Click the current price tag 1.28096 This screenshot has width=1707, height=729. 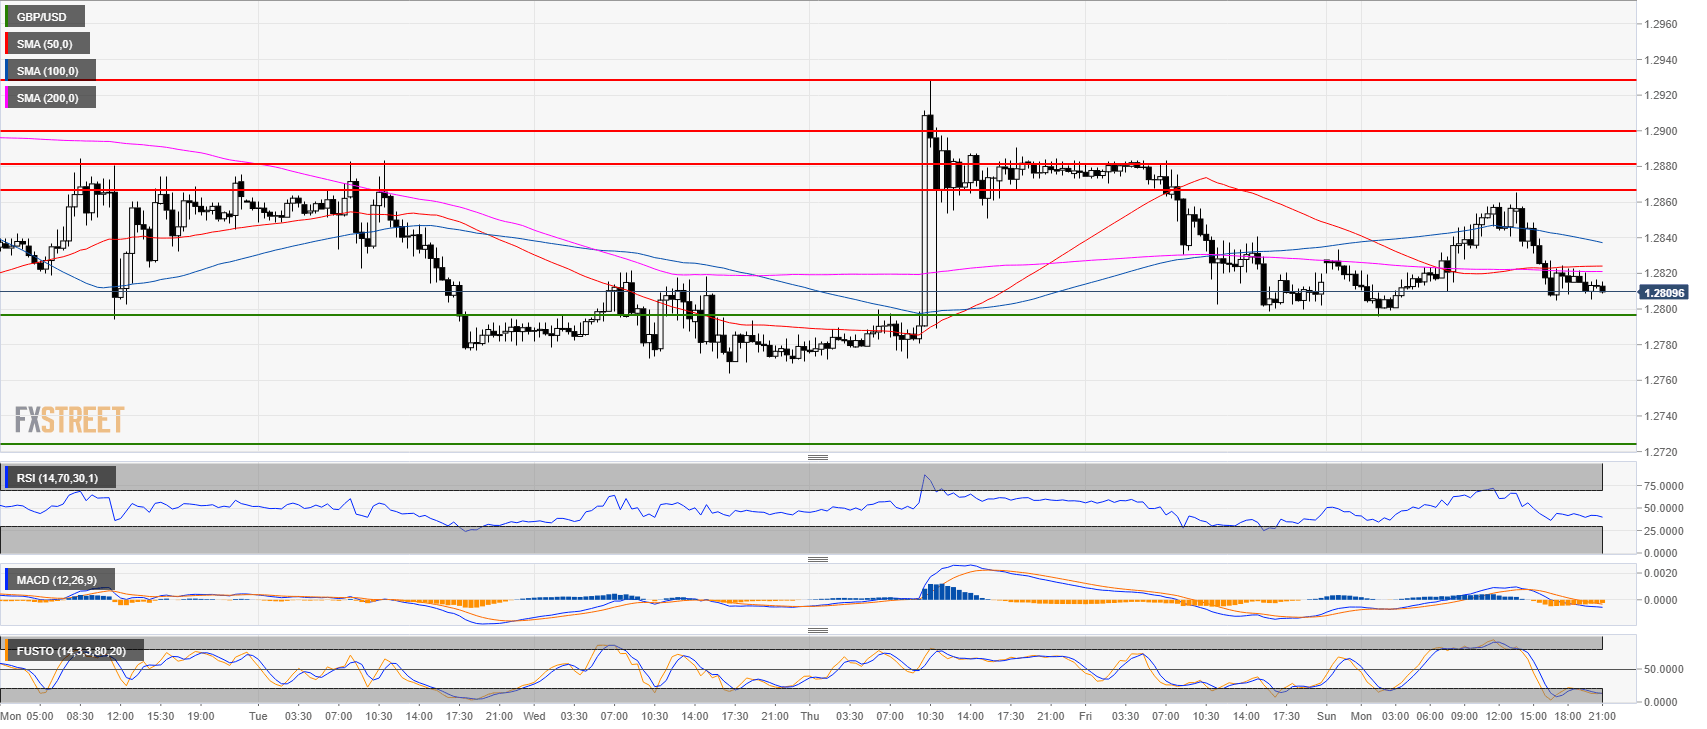click(x=1664, y=293)
